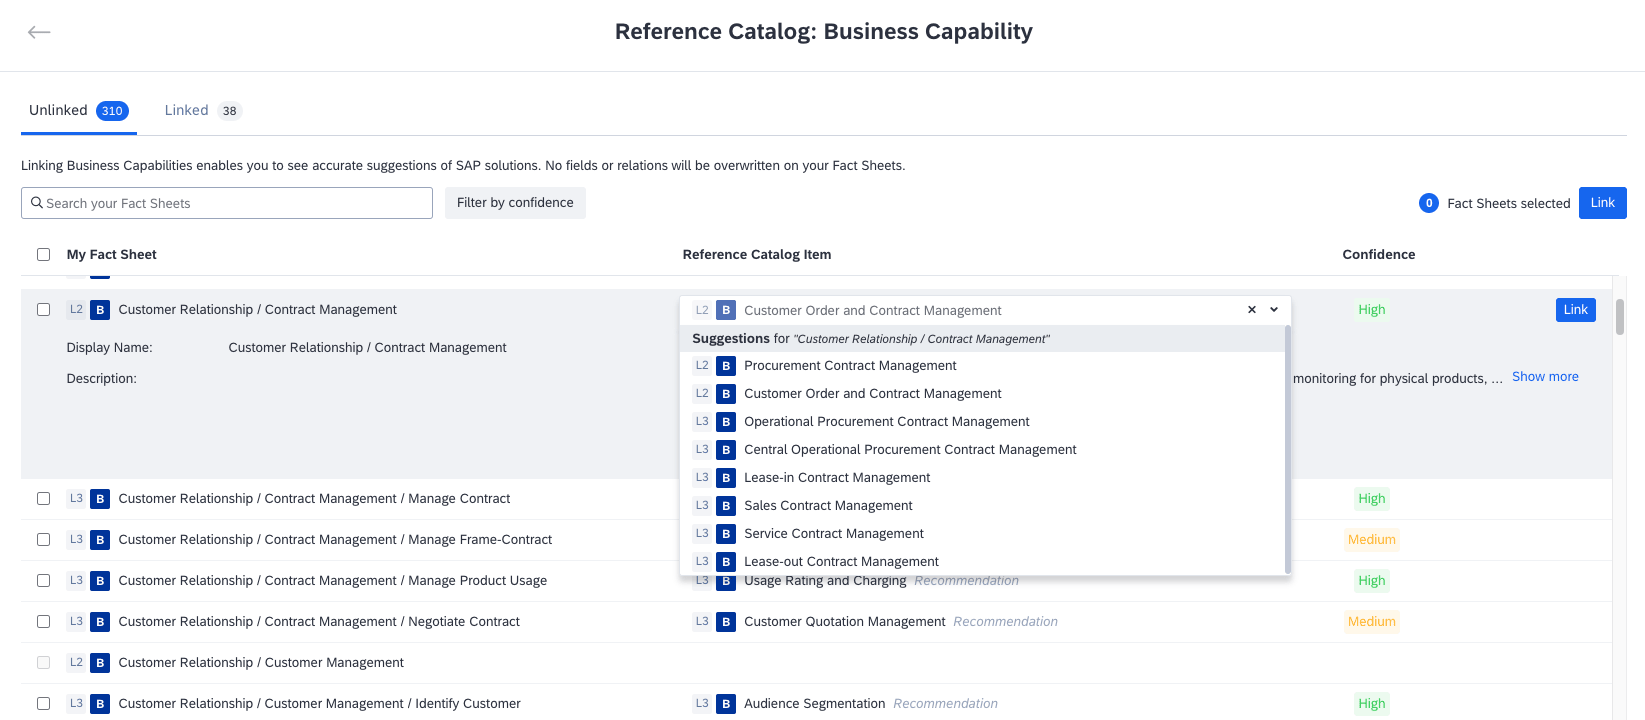The width and height of the screenshot is (1645, 720).
Task: Select the Manage Contract row checkbox
Action: tap(43, 499)
